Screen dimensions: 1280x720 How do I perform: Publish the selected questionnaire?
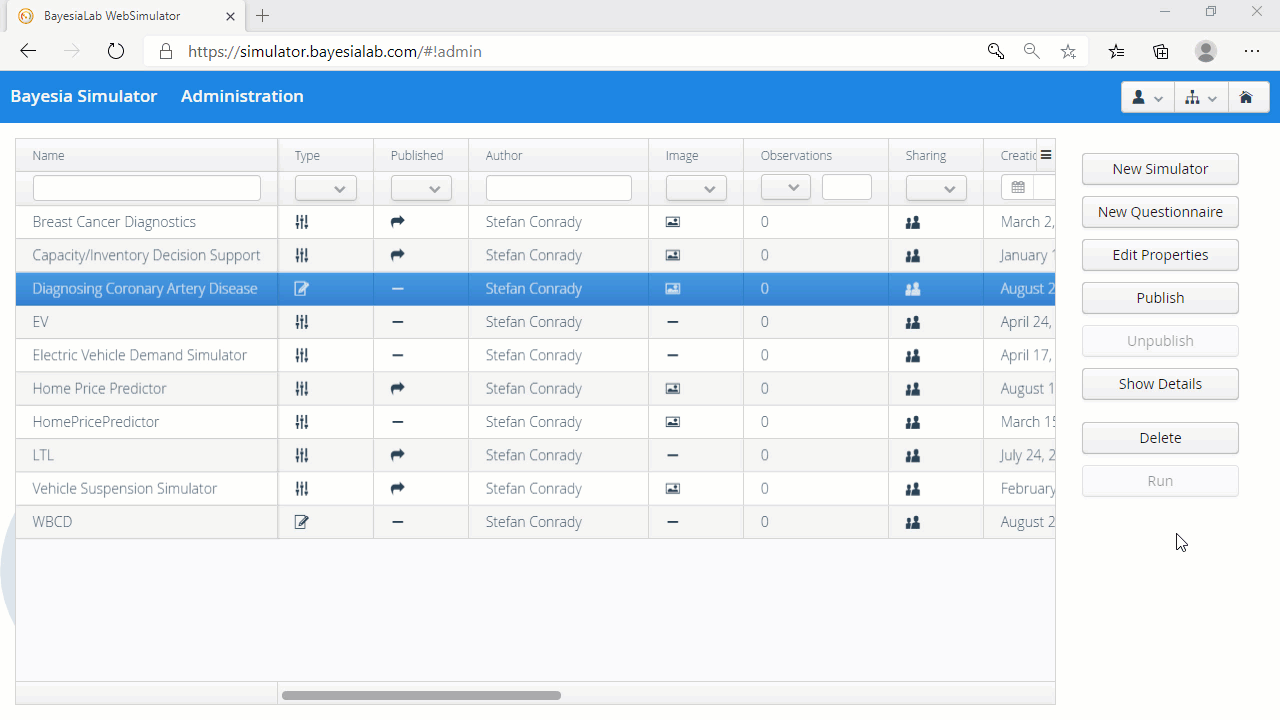[1160, 298]
